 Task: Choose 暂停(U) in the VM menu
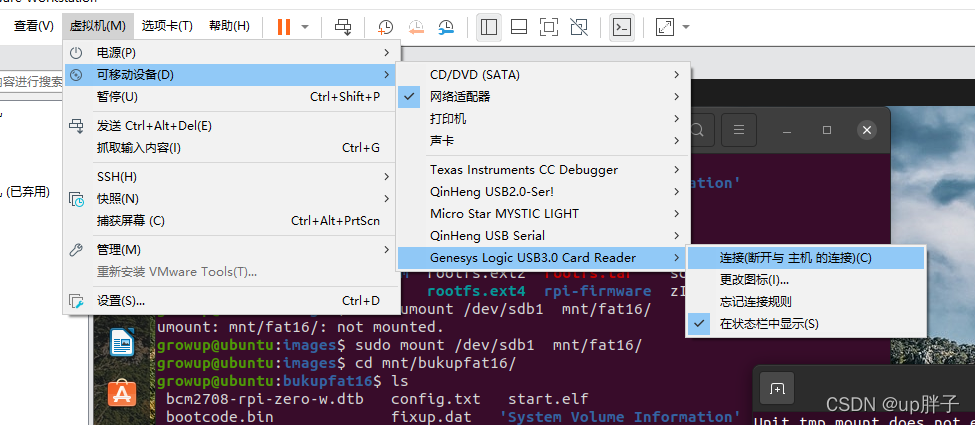pyautogui.click(x=231, y=97)
